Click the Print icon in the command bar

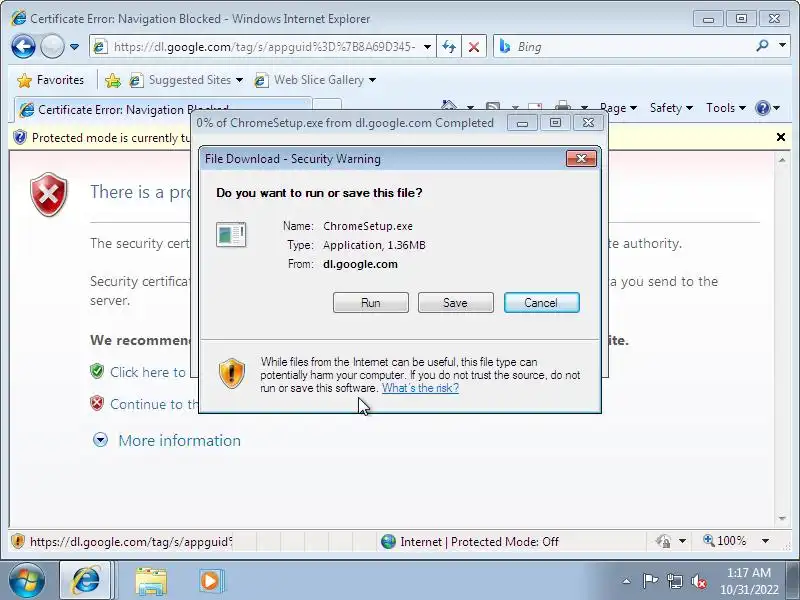pyautogui.click(x=563, y=106)
